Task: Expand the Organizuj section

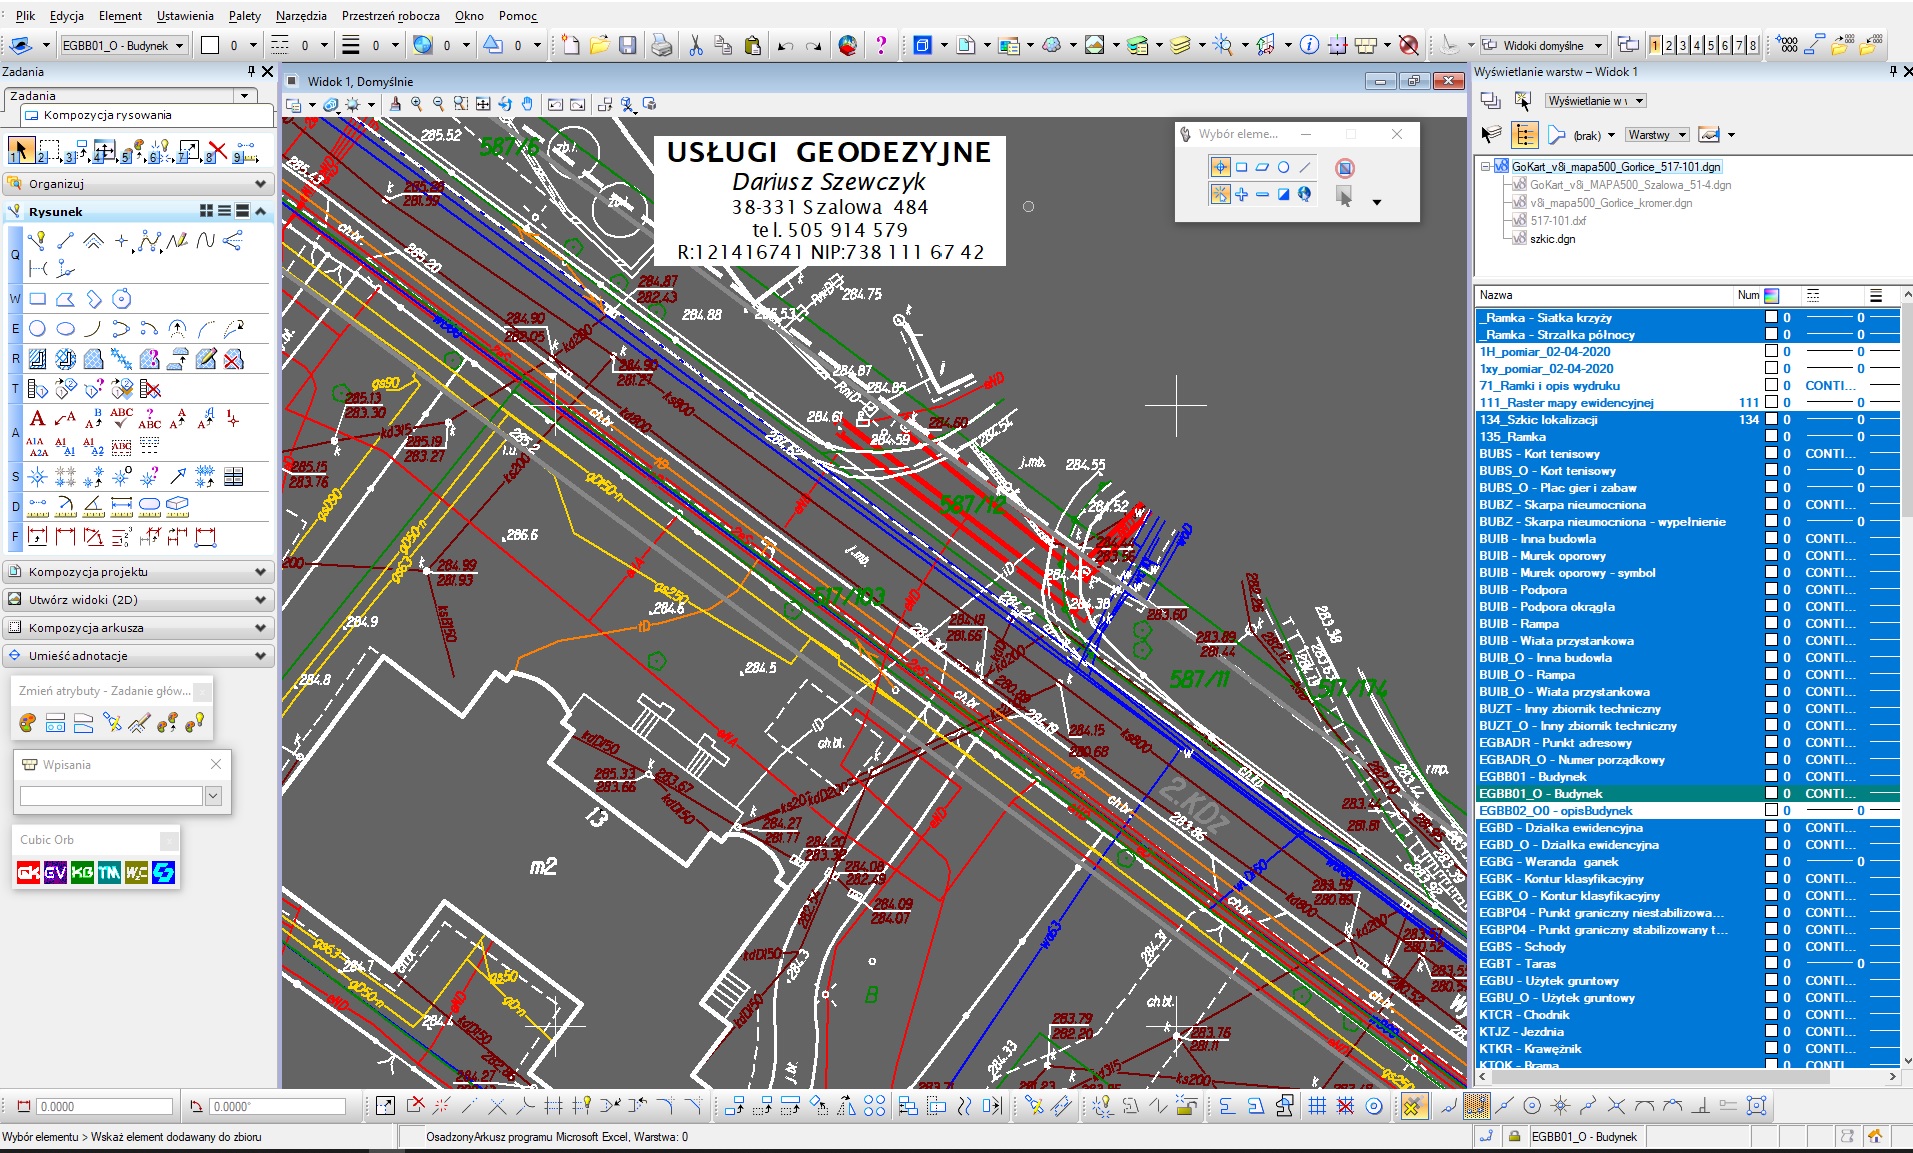Action: point(139,184)
